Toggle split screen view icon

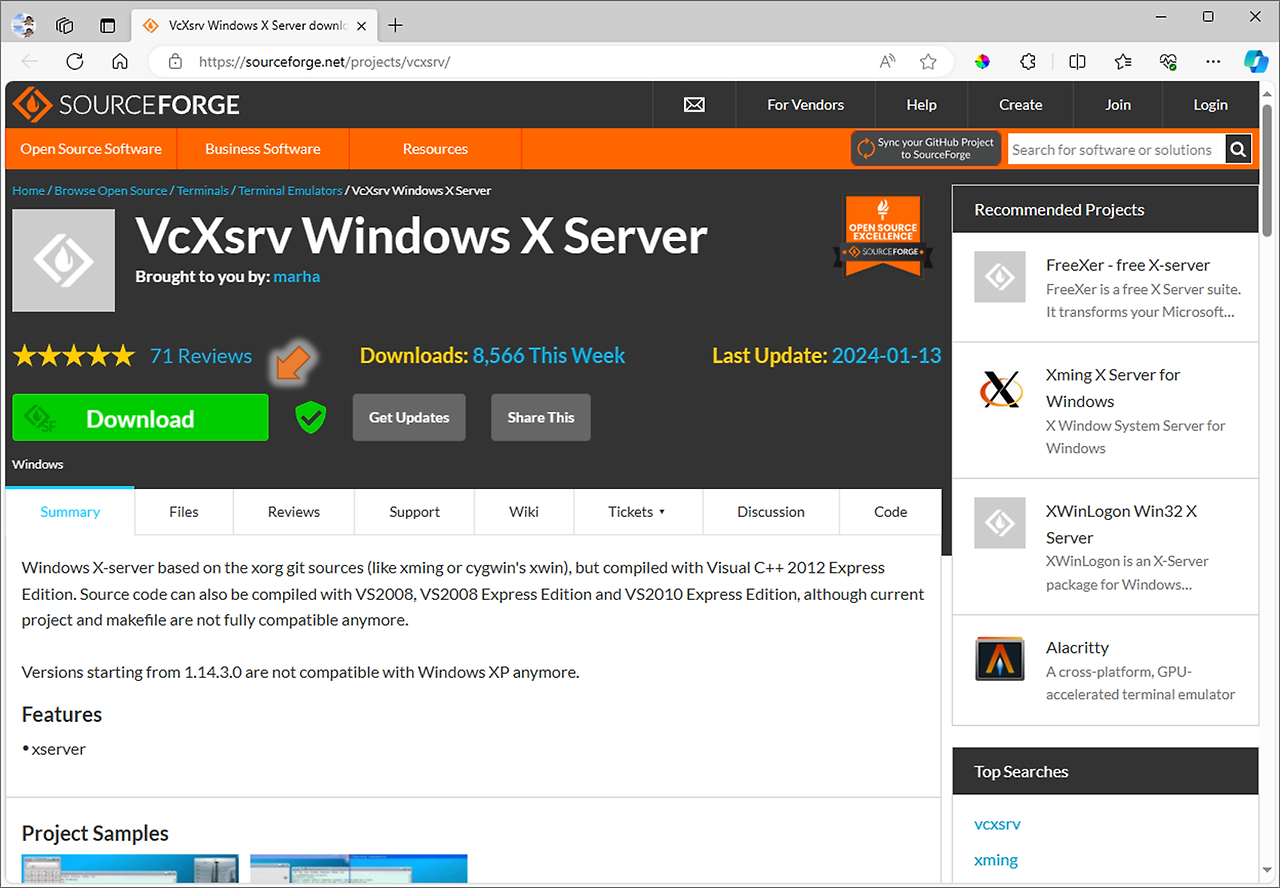pos(1077,62)
